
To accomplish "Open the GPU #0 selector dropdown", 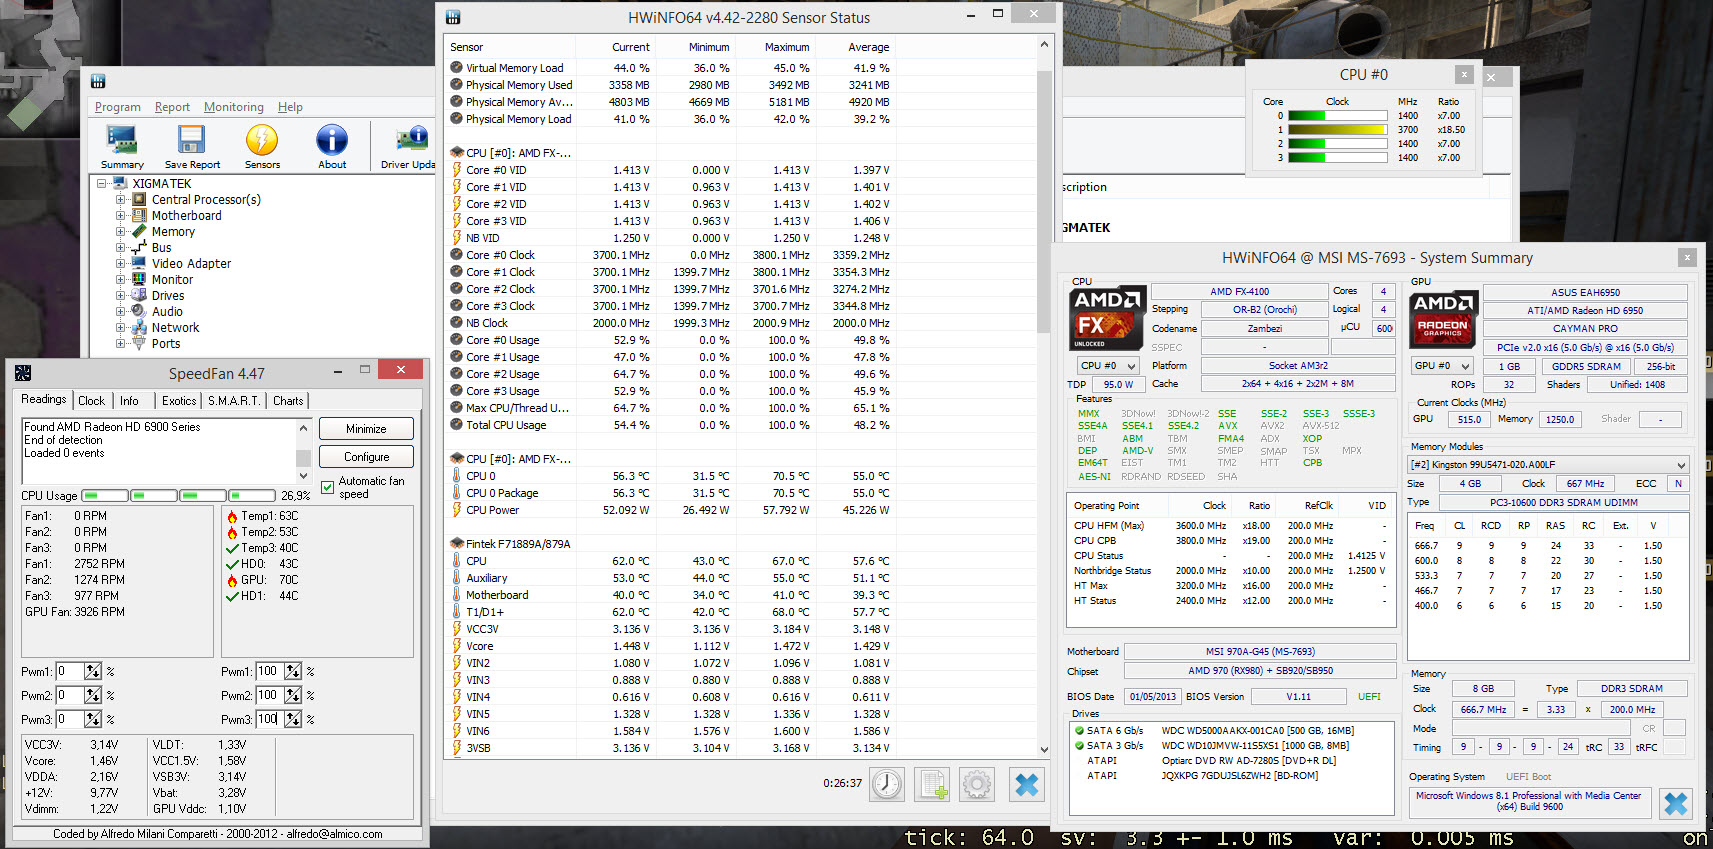I will 1441,366.
